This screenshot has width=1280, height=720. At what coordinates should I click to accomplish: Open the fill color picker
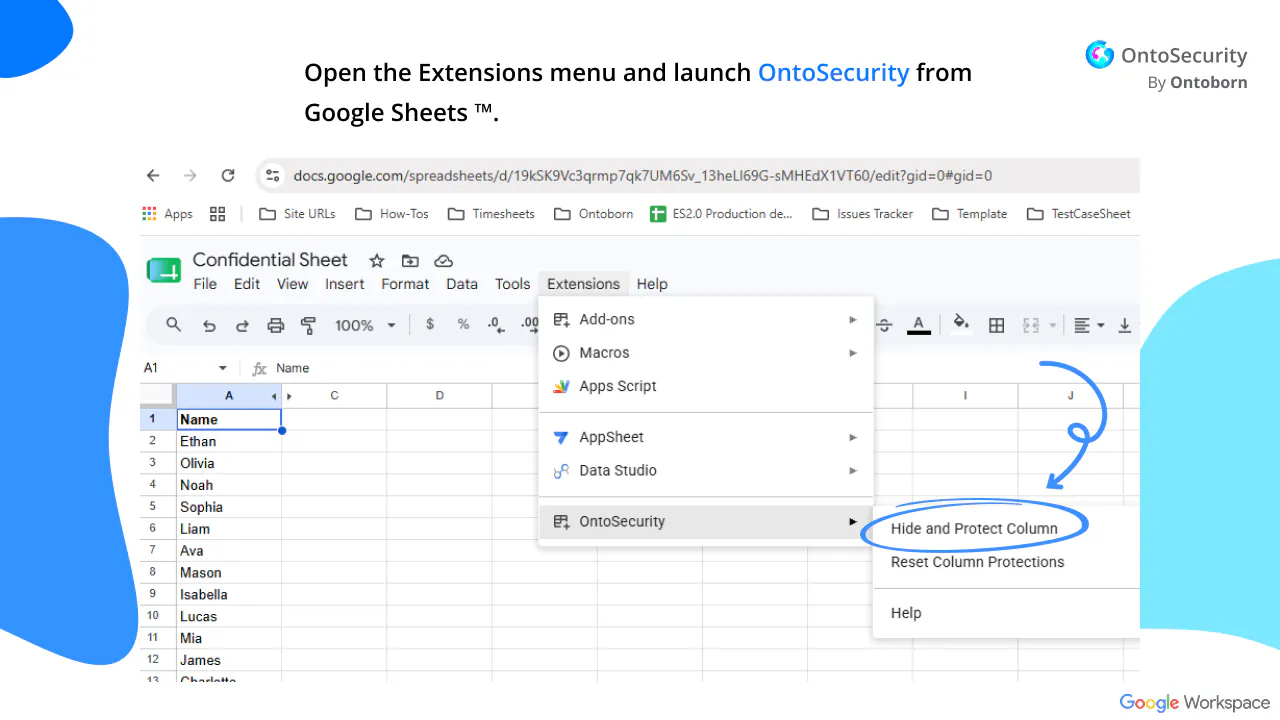point(961,324)
